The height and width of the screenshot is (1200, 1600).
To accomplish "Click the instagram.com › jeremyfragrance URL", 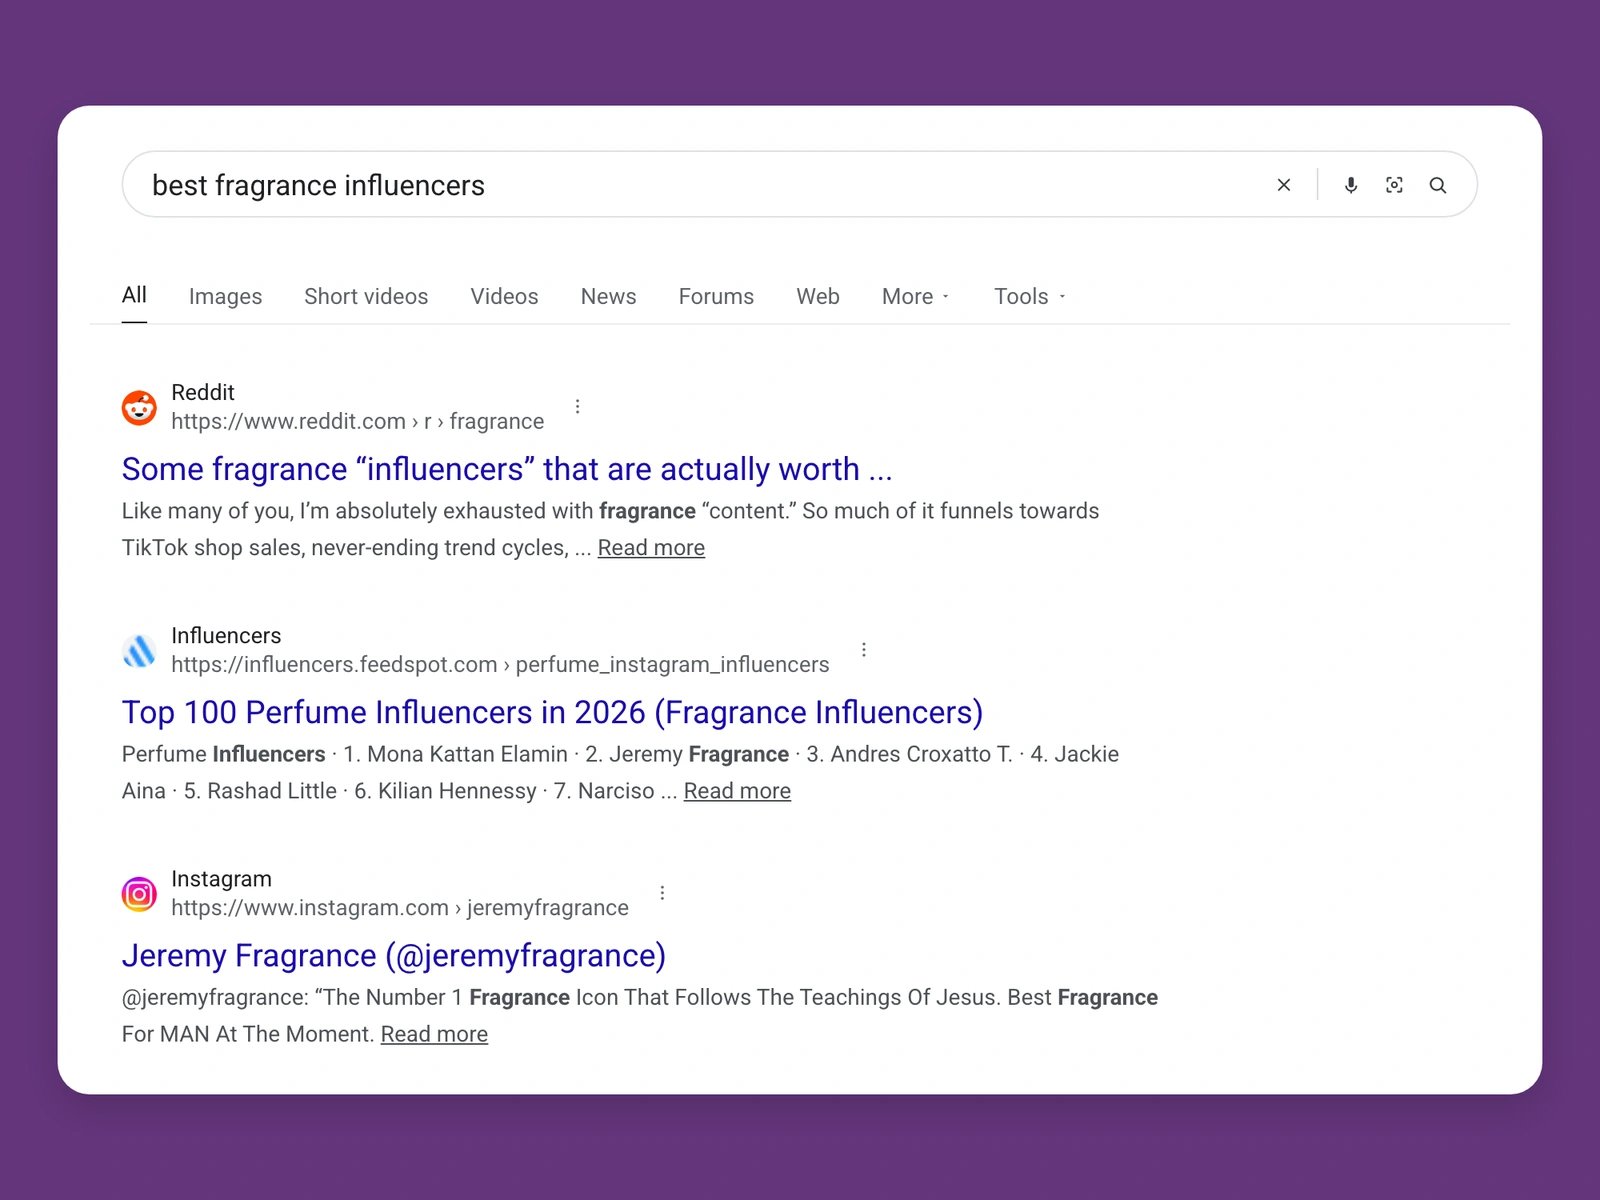I will (400, 908).
